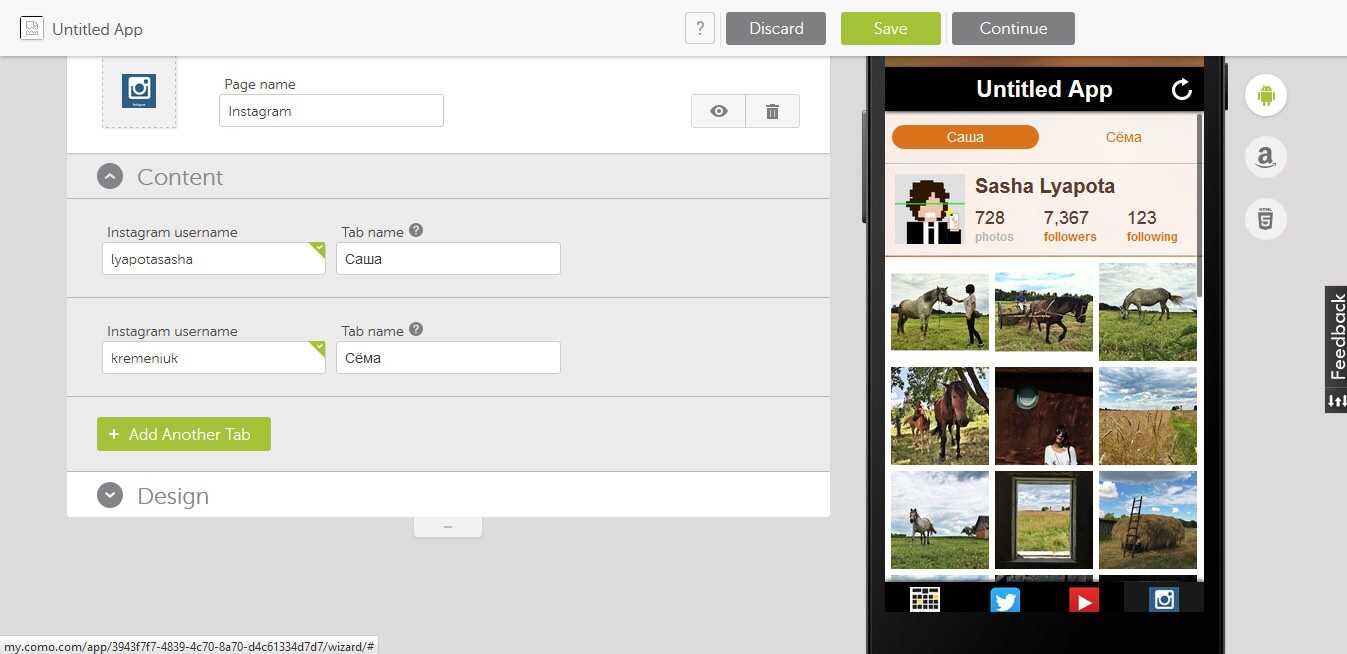This screenshot has width=1347, height=654.
Task: Edit the Page name field
Action: 331,111
